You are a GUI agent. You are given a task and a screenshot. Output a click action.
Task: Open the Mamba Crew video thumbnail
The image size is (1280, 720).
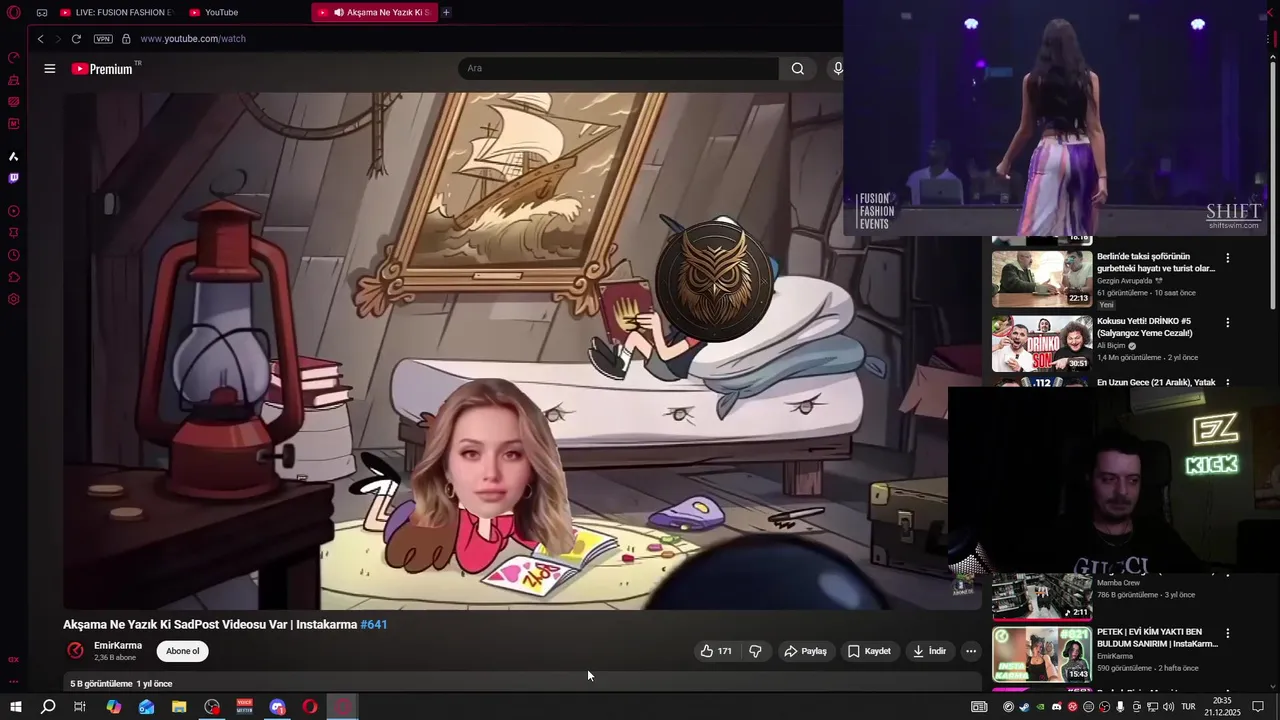(1041, 597)
